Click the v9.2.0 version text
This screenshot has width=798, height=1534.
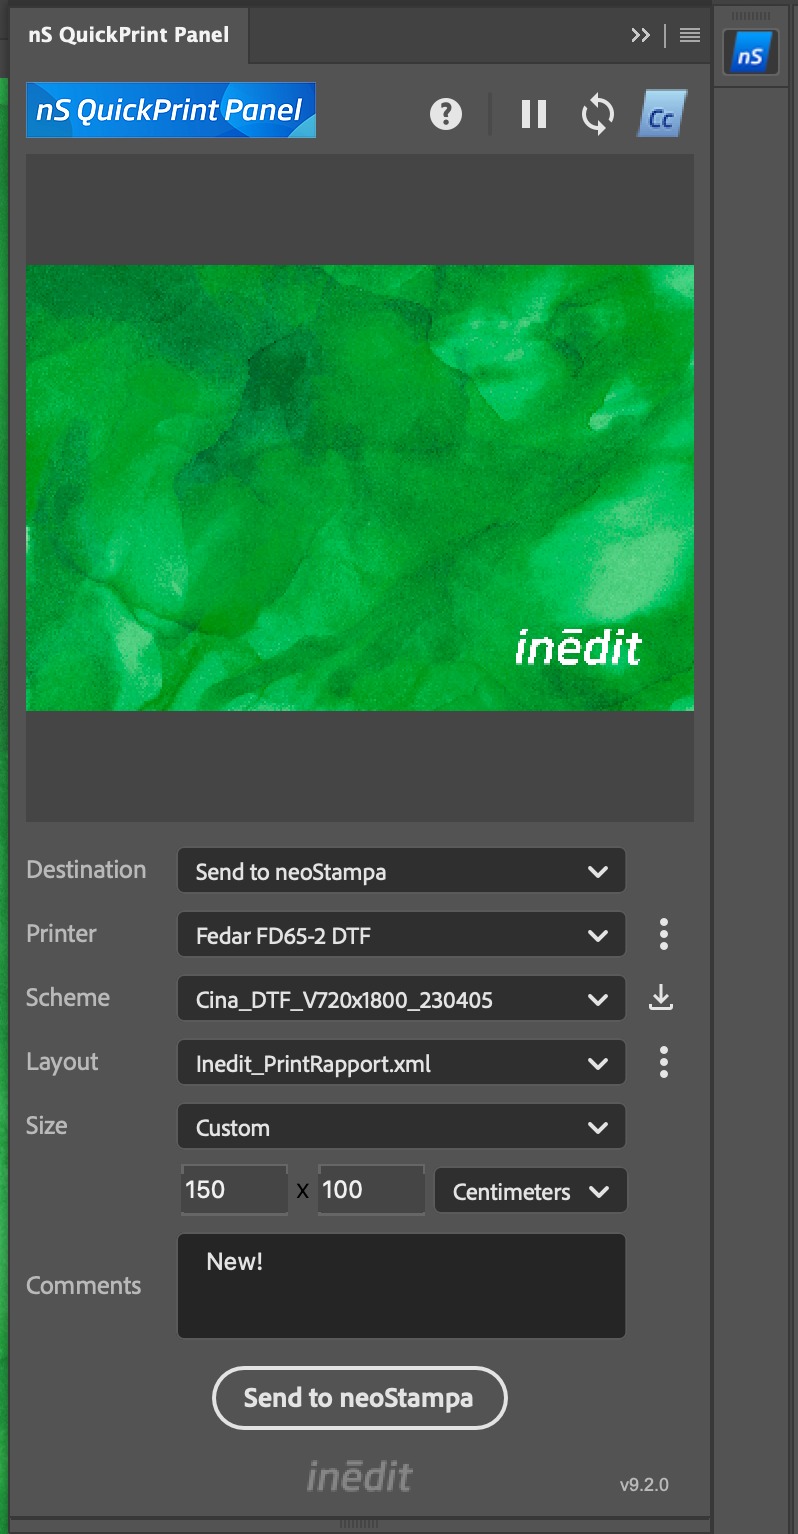[644, 1484]
